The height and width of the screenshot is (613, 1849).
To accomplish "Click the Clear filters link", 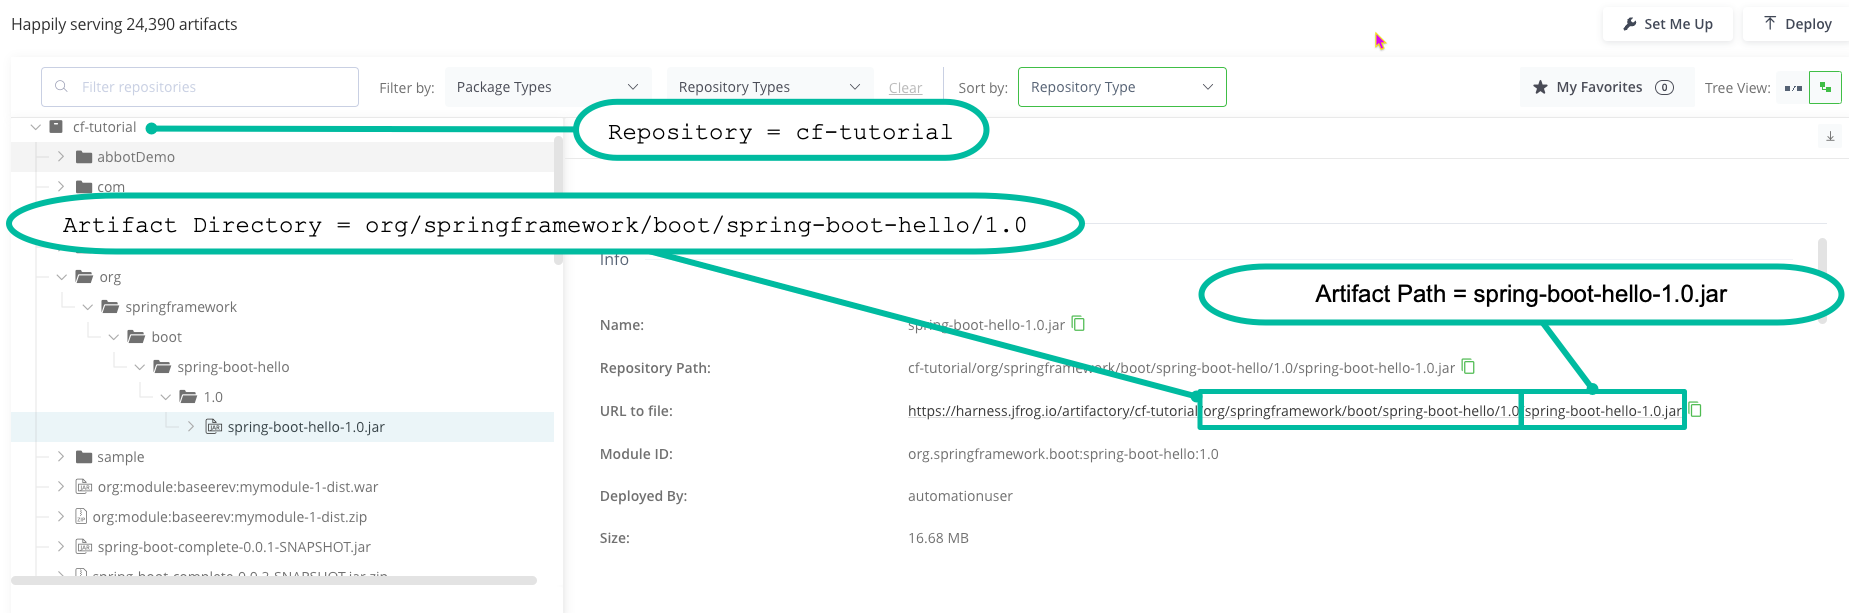I will [905, 88].
